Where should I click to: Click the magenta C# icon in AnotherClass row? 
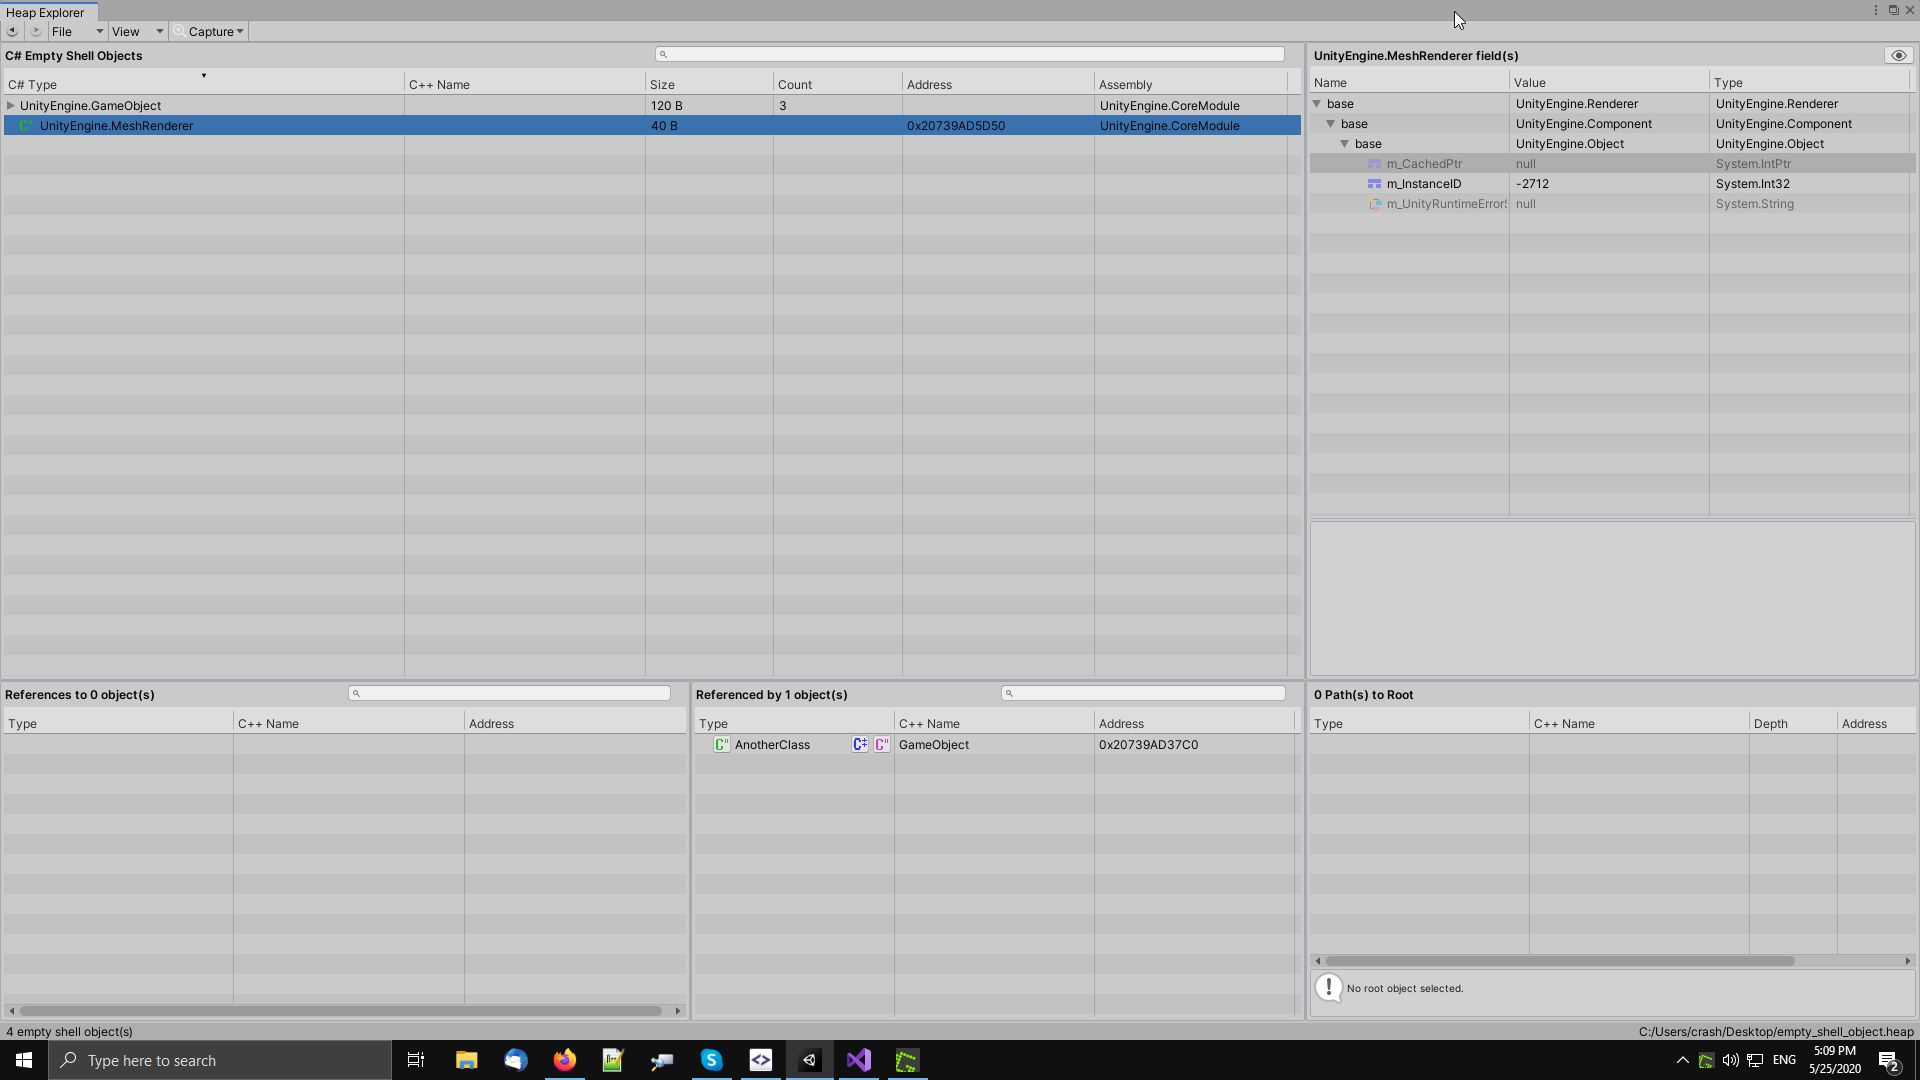click(x=882, y=745)
